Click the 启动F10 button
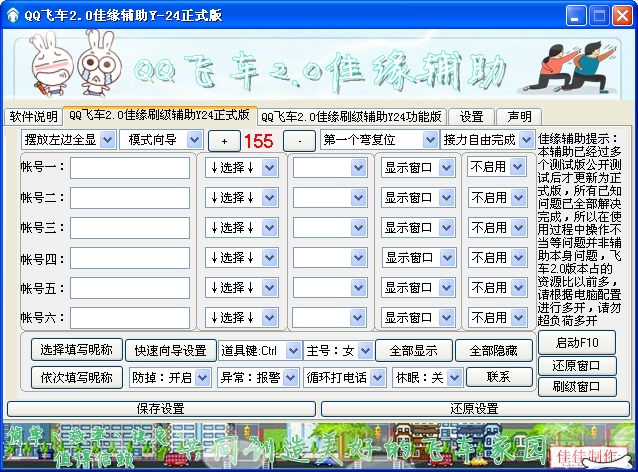This screenshot has height=472, width=638. tap(577, 343)
